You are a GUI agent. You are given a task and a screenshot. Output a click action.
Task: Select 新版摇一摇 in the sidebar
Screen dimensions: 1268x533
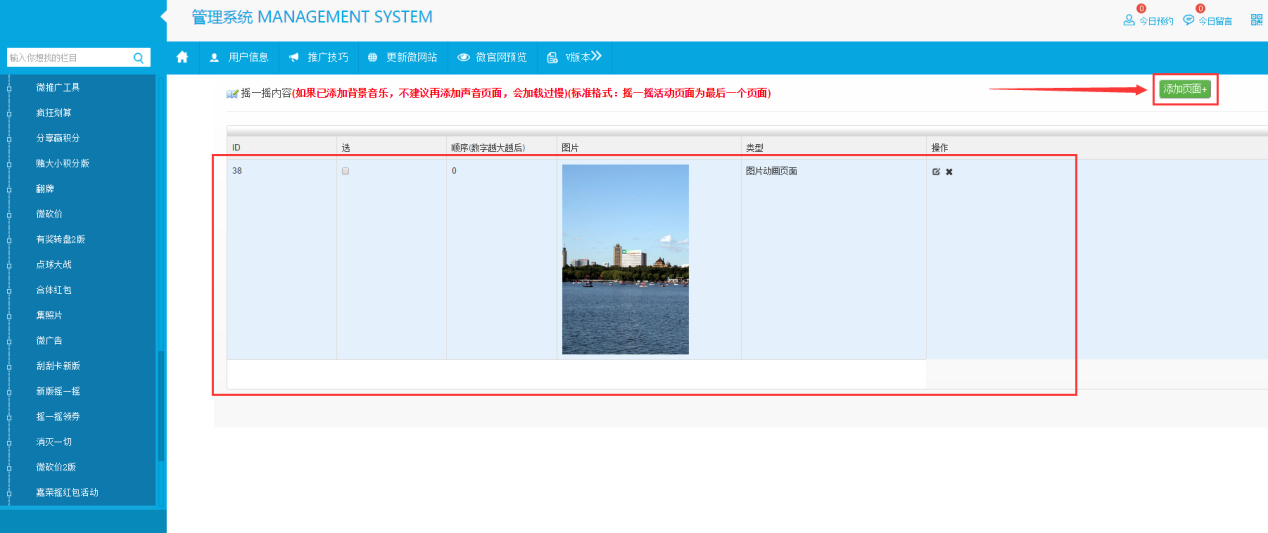pyautogui.click(x=58, y=391)
